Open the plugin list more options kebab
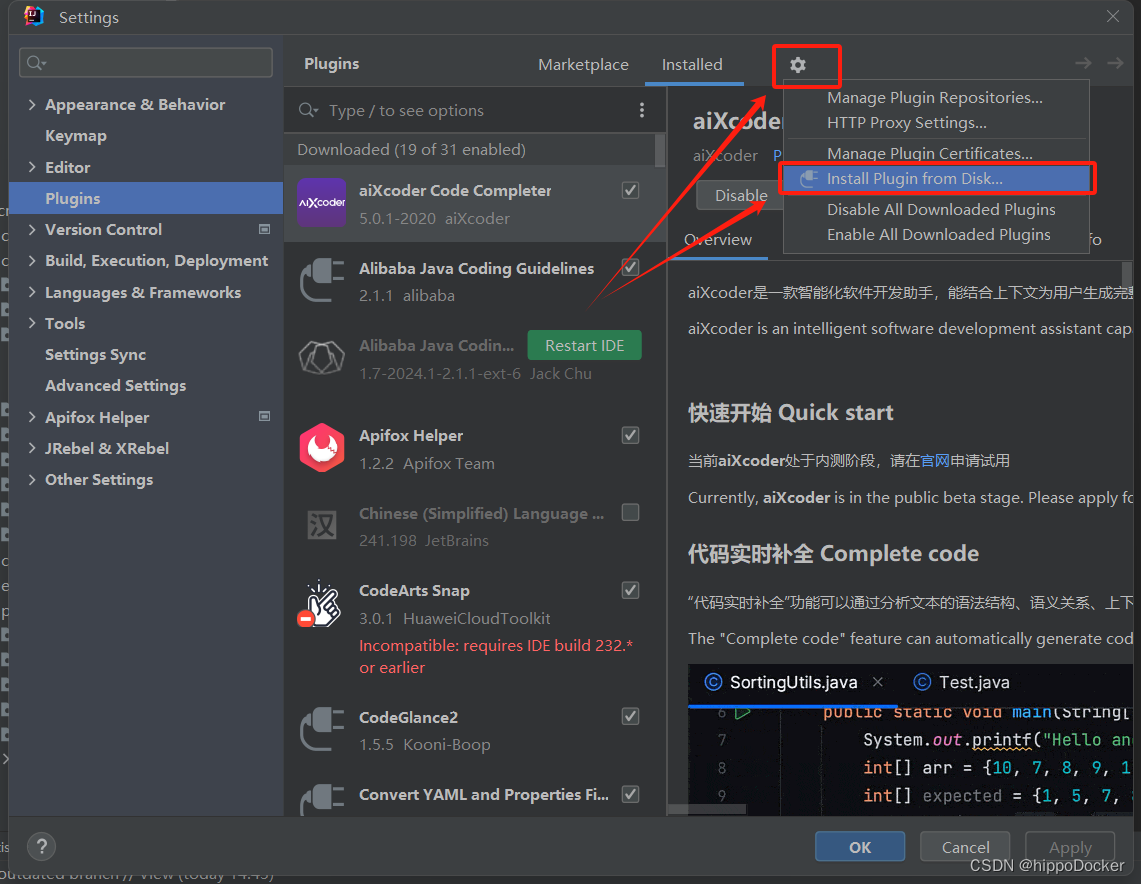Viewport: 1141px width, 884px height. tap(641, 110)
